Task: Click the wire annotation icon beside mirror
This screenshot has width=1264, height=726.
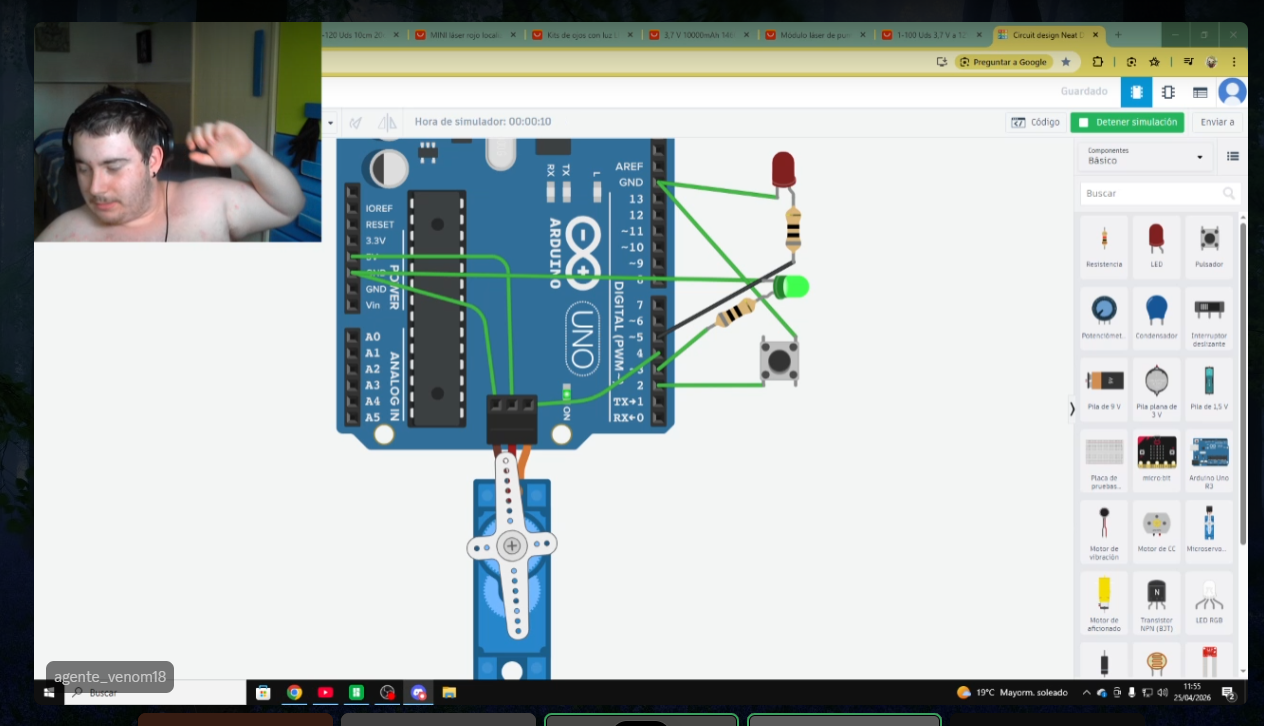Action: pos(355,122)
